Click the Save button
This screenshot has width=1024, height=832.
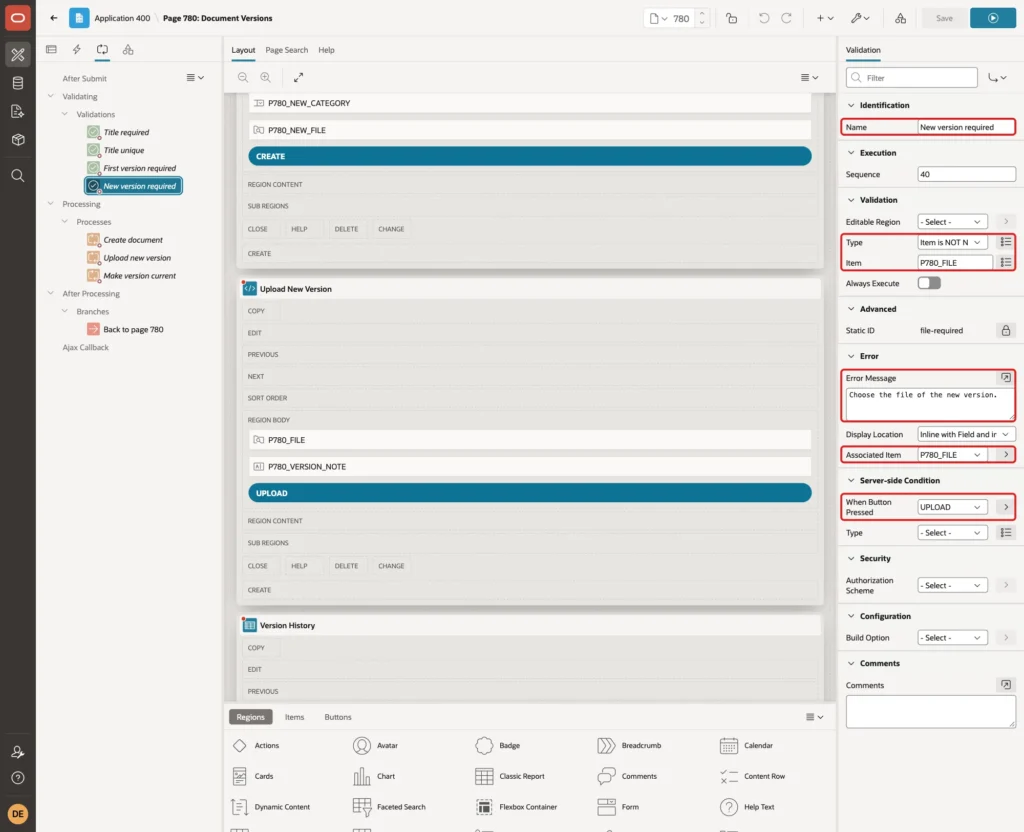944,18
